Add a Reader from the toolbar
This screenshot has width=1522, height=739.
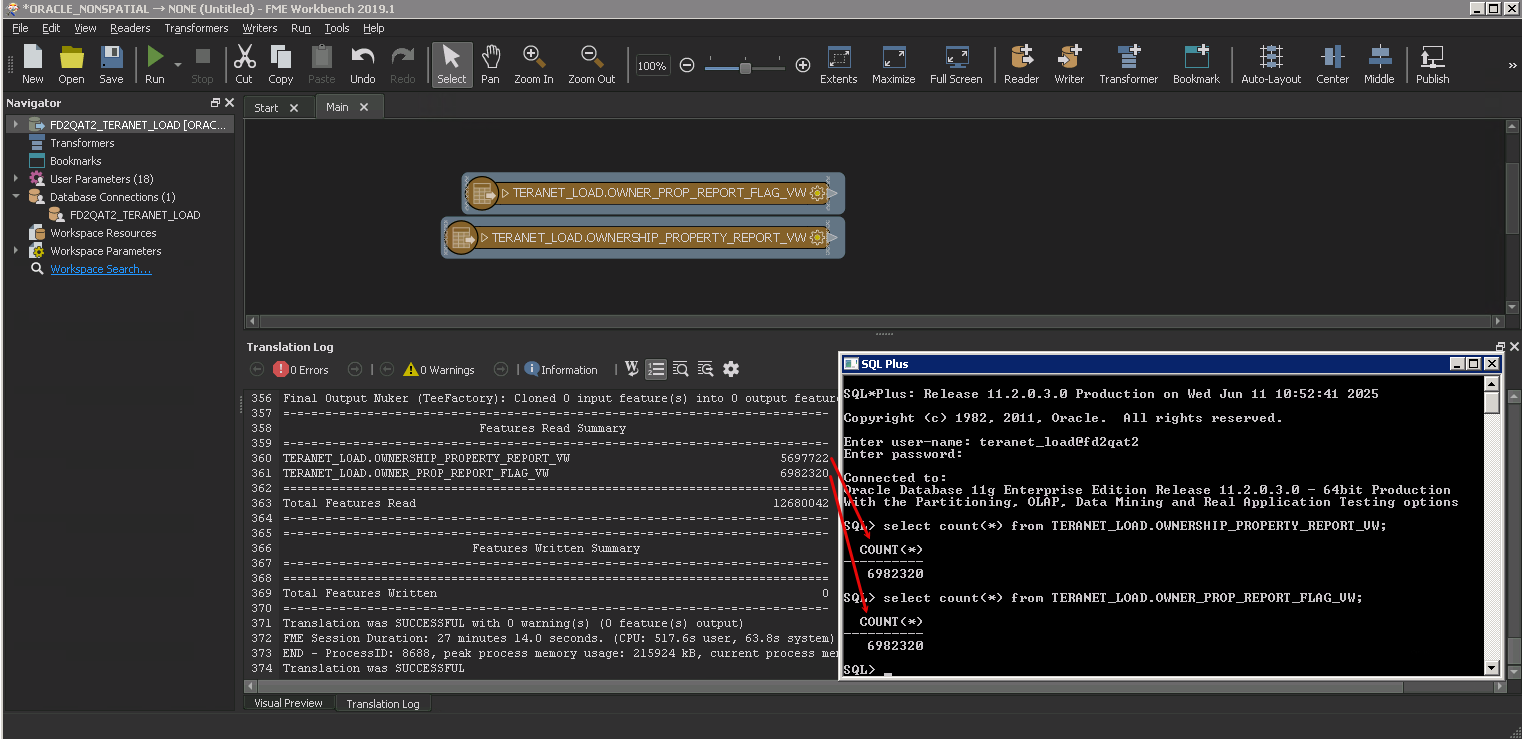1022,64
